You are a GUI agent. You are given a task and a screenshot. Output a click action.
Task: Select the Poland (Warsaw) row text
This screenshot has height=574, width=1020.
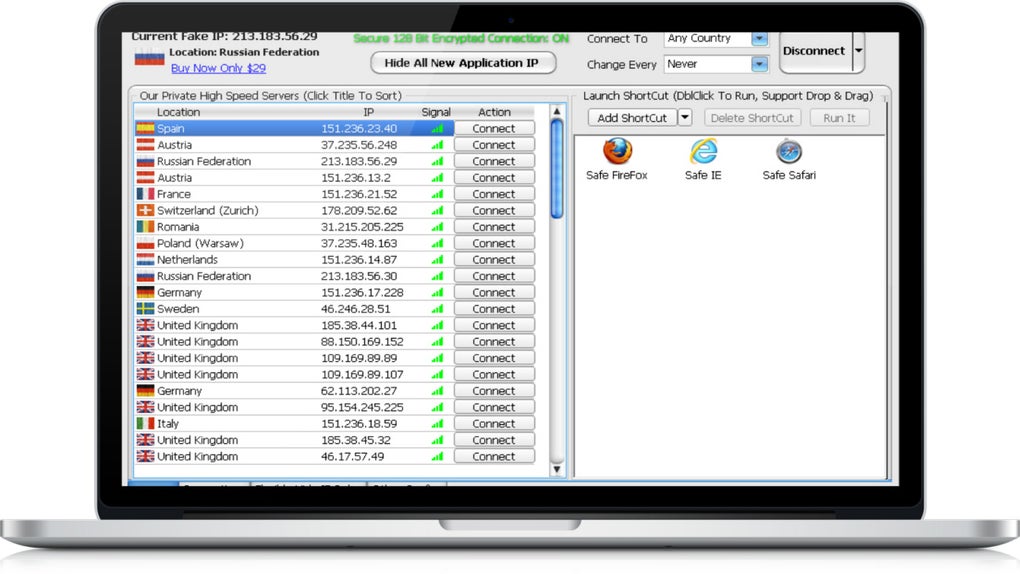click(200, 243)
